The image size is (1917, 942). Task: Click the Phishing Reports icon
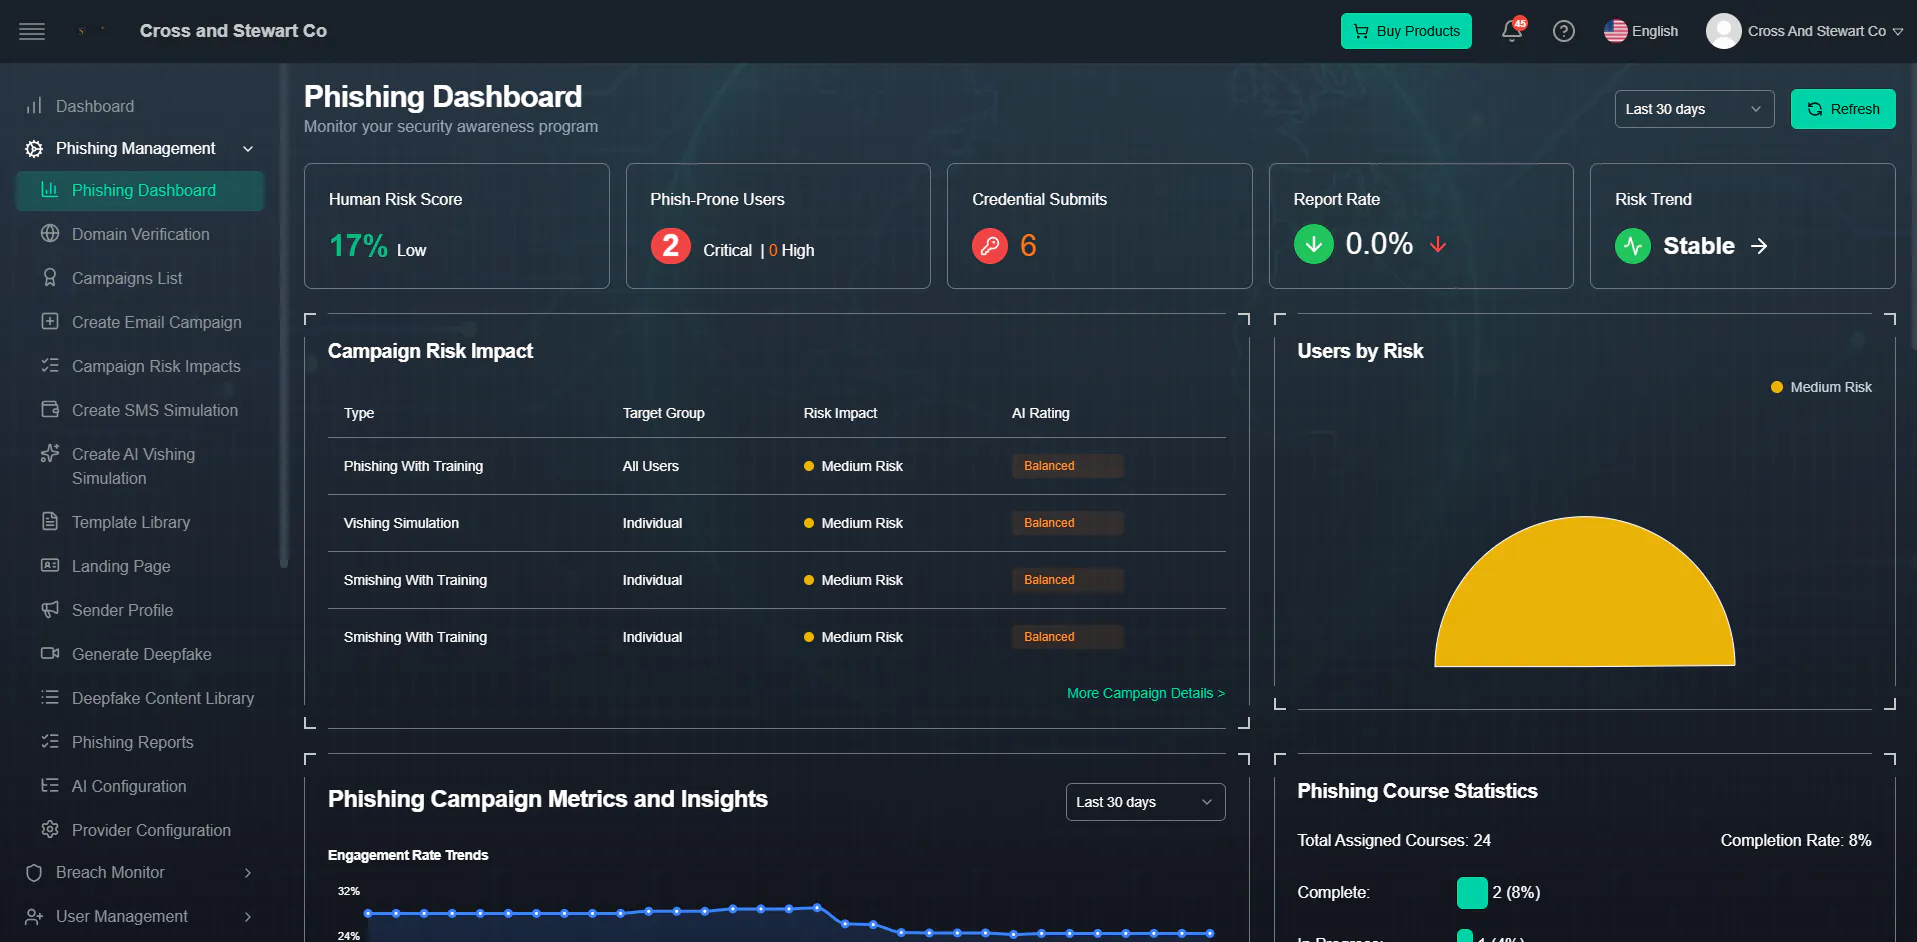coord(50,742)
